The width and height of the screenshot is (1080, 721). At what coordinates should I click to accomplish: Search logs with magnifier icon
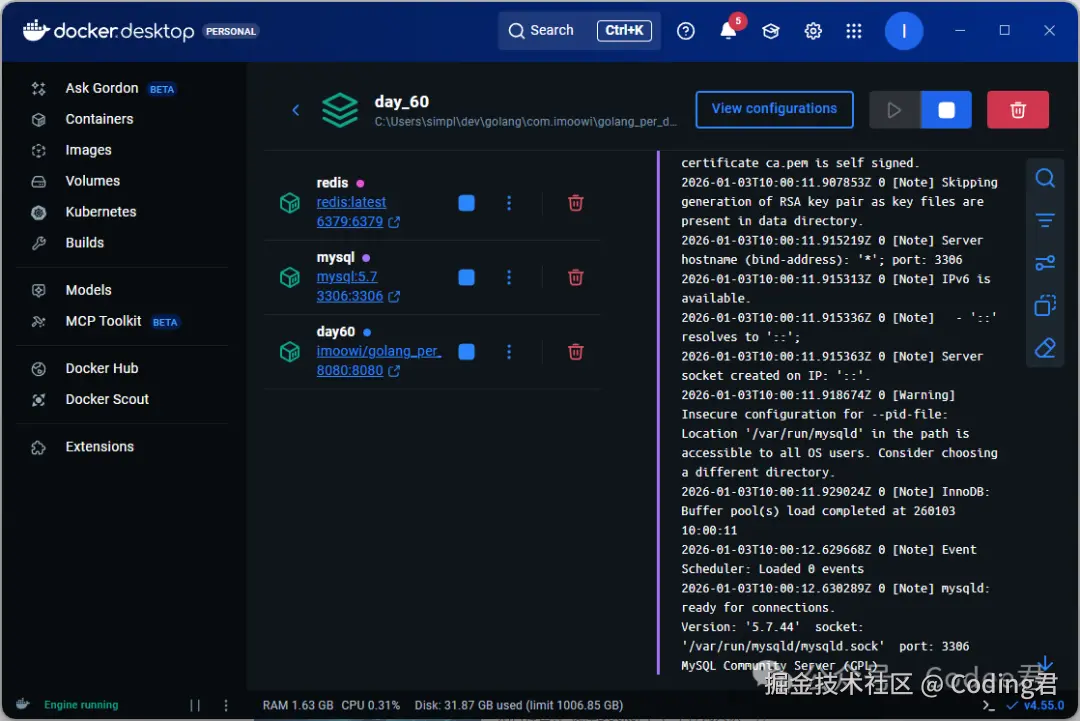(x=1045, y=178)
